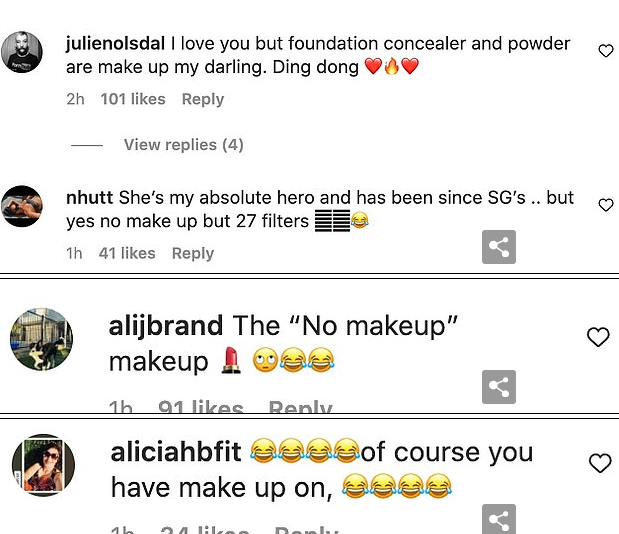This screenshot has height=534, width=619.
Task: View the 101 likes on julienolsdal's comment
Action: pyautogui.click(x=133, y=99)
